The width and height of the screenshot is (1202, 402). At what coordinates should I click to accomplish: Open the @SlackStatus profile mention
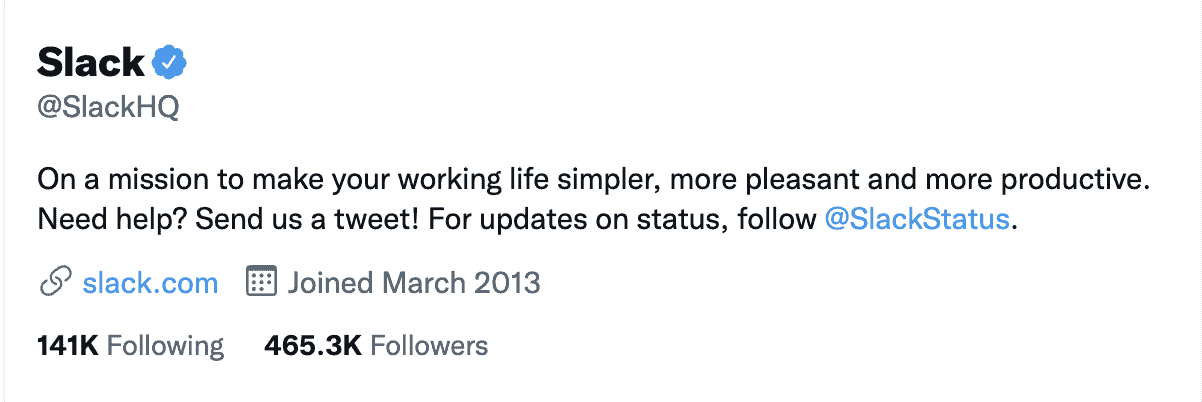tap(917, 220)
